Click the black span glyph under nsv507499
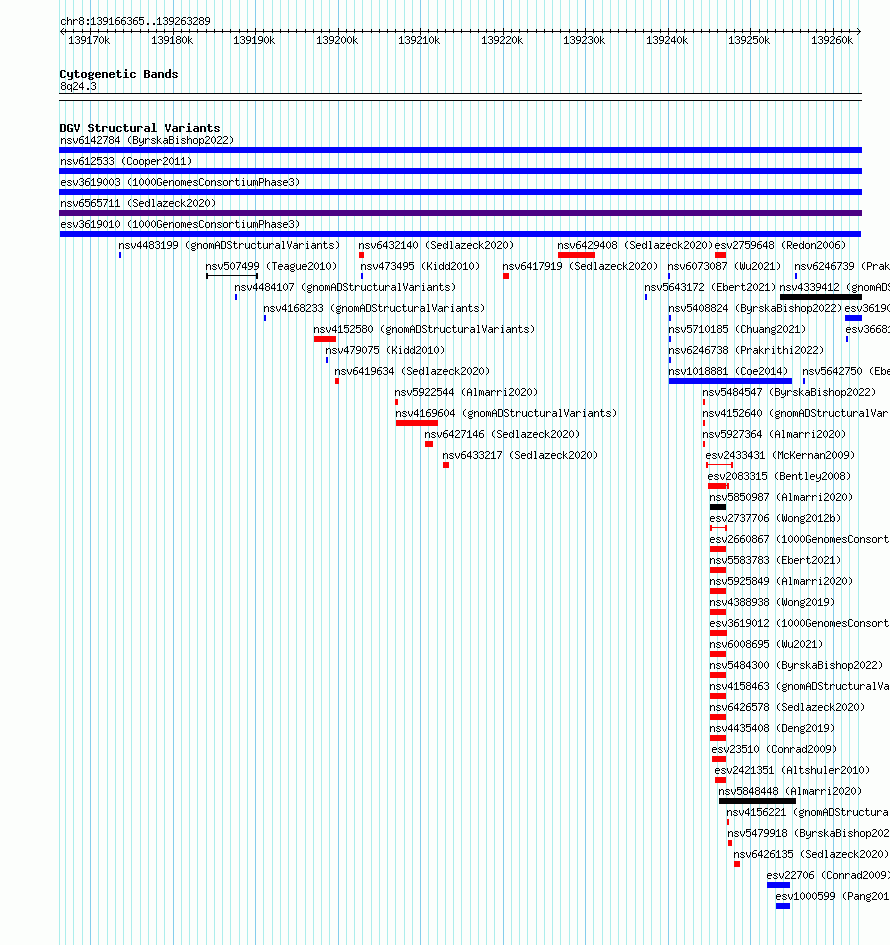 (232, 276)
